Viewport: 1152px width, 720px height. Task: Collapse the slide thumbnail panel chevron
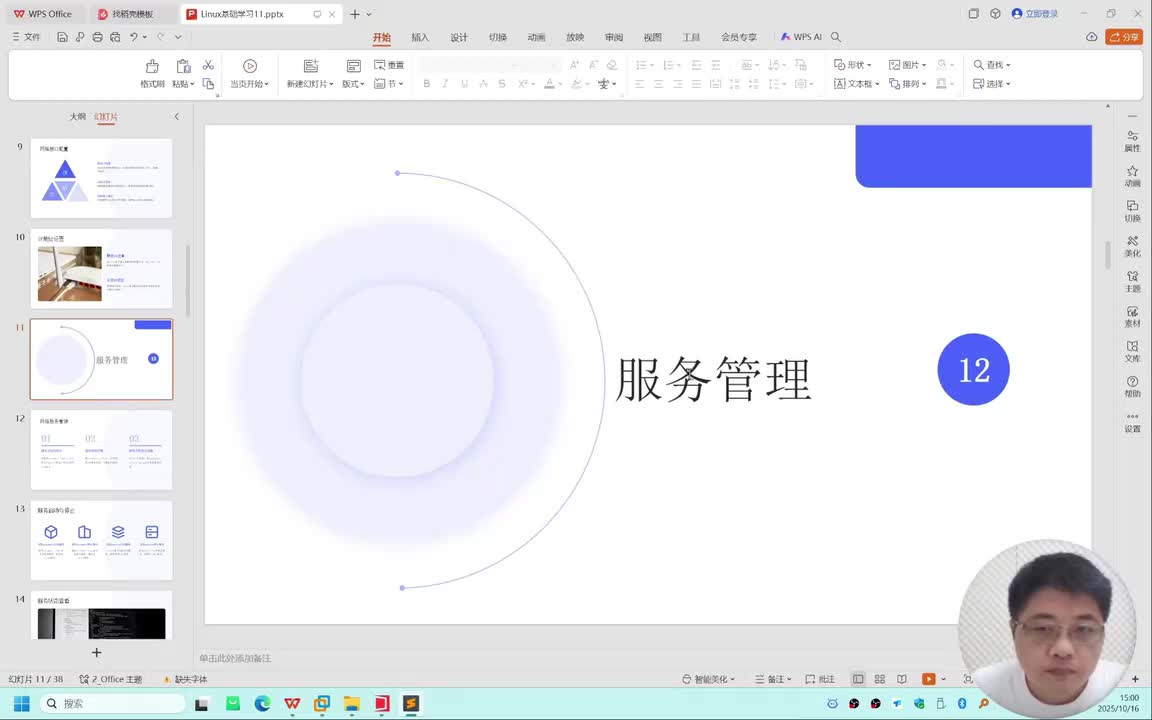point(176,116)
